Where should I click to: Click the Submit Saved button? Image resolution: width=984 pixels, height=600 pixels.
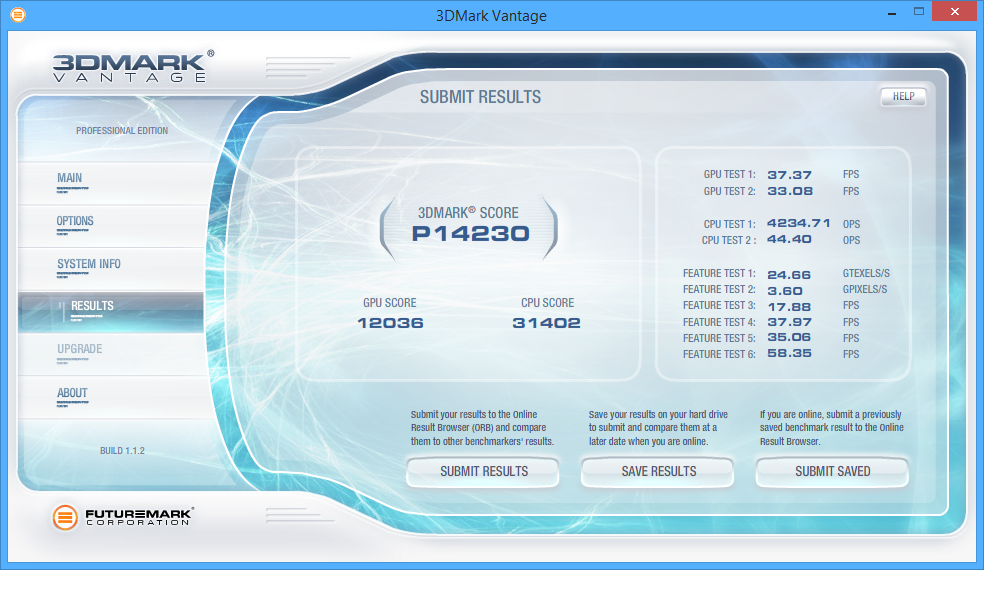tap(832, 471)
